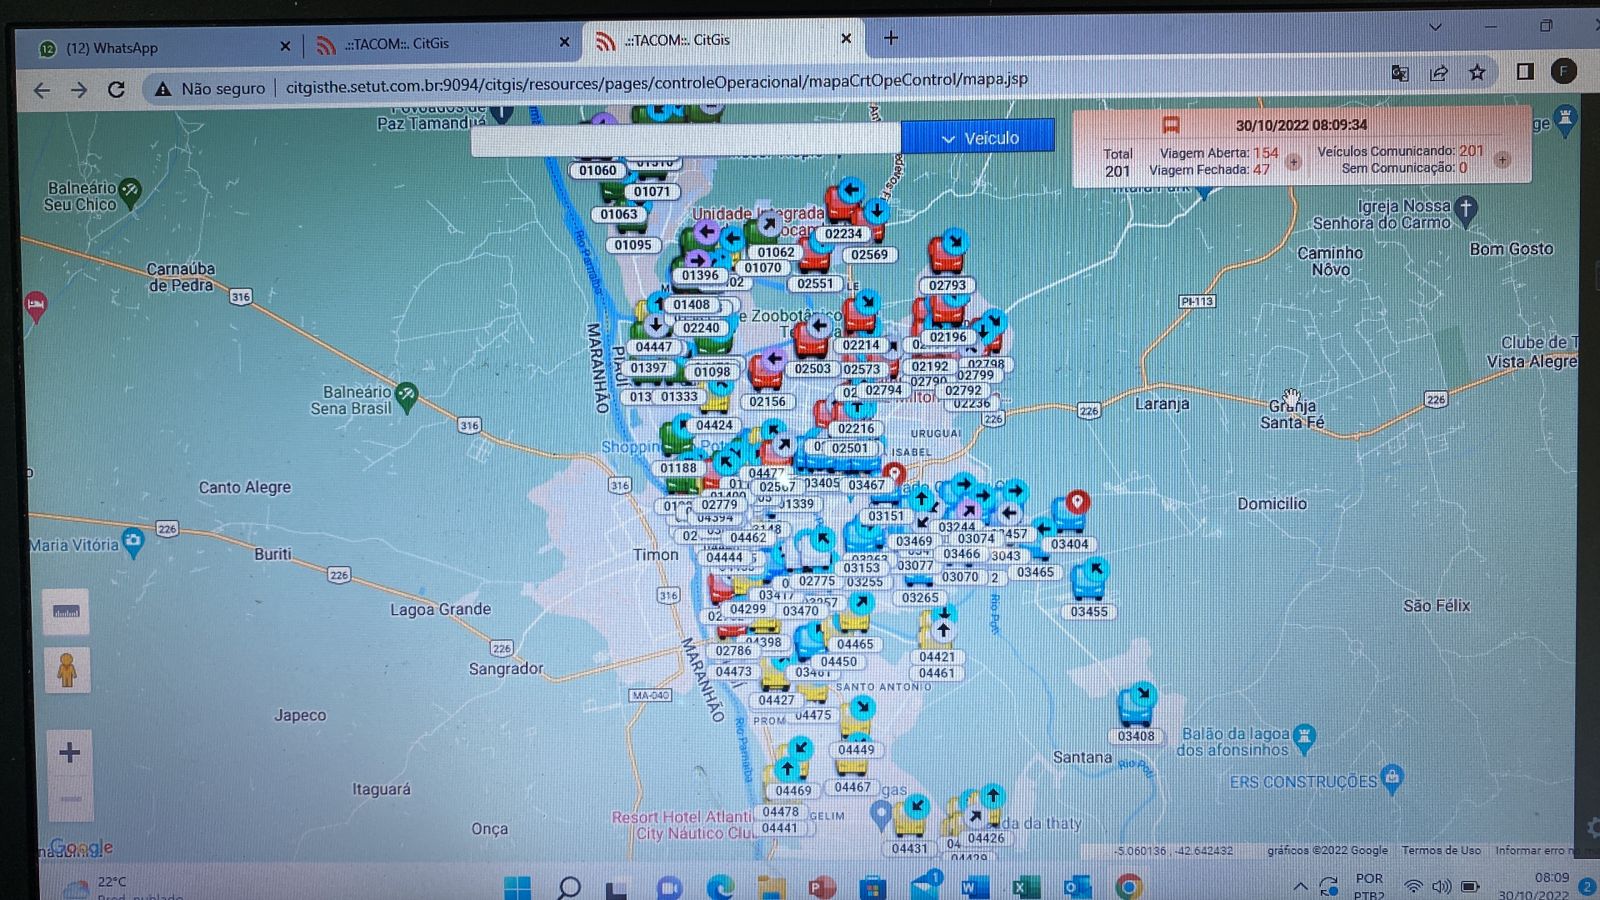Open Word from the taskbar
The height and width of the screenshot is (900, 1600).
click(x=974, y=887)
